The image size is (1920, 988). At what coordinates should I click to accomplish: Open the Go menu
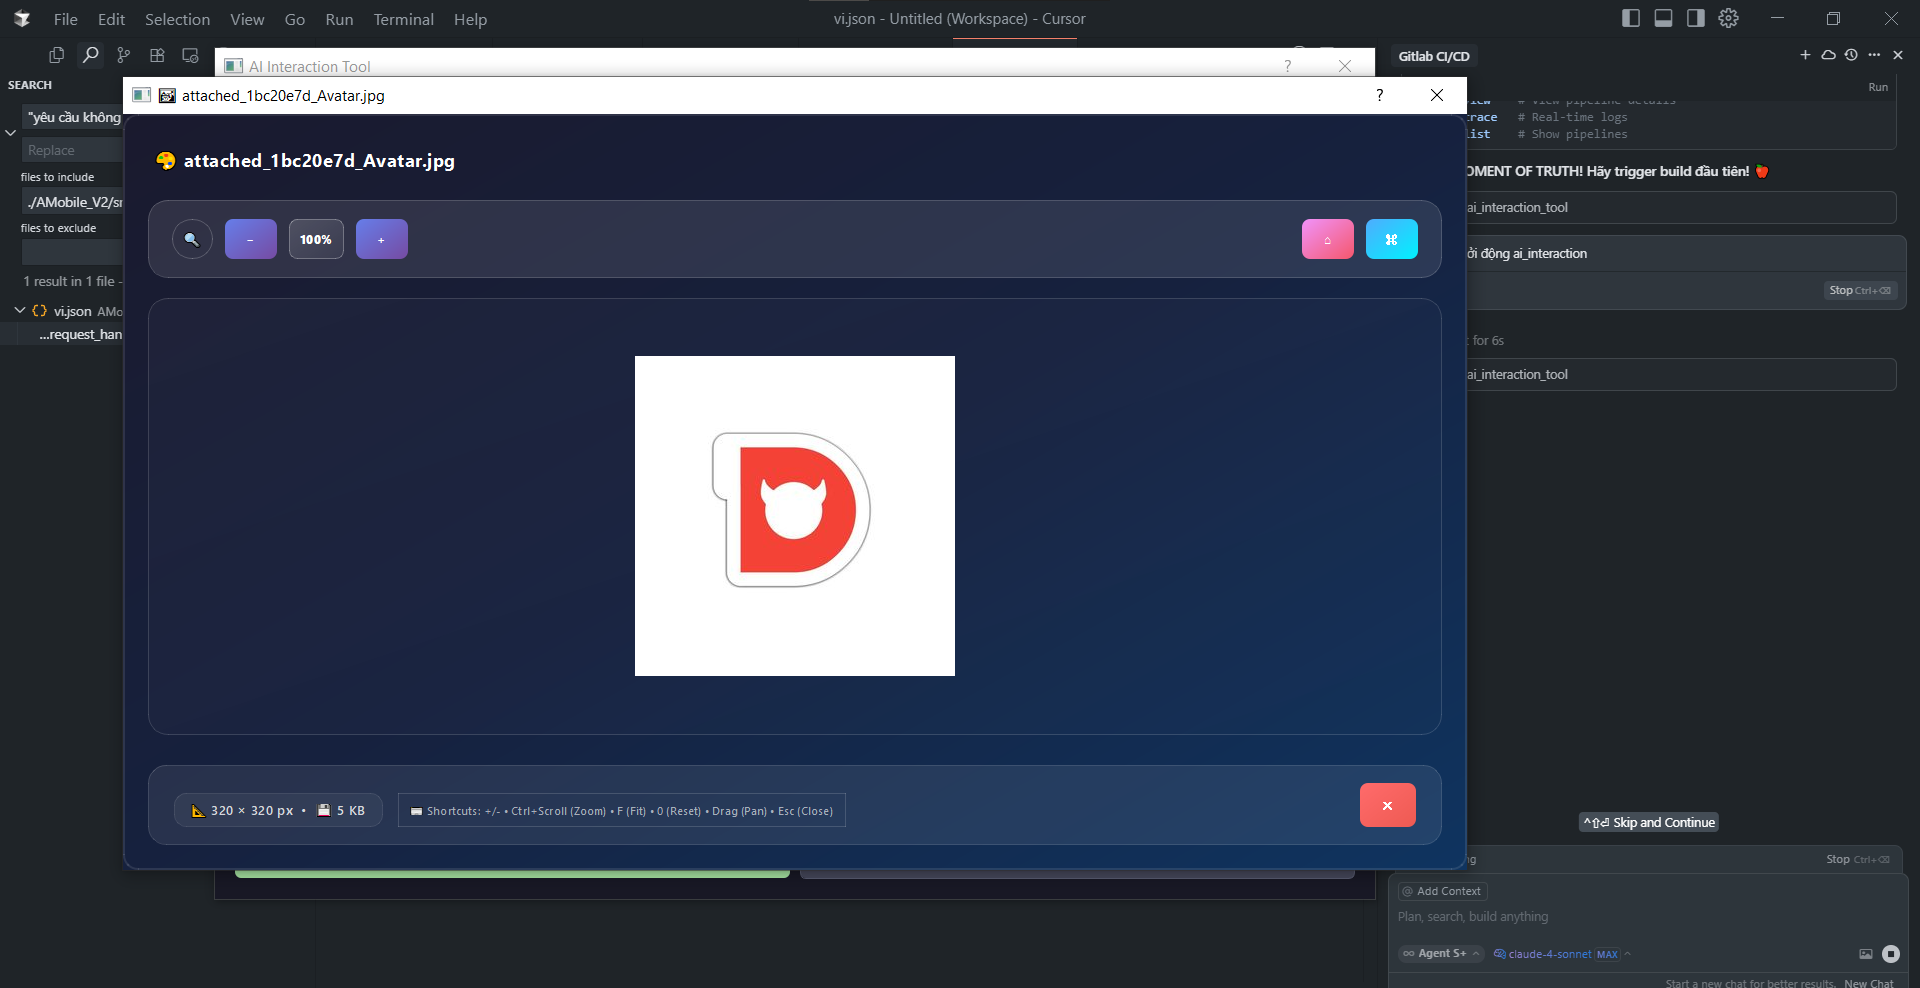click(295, 19)
